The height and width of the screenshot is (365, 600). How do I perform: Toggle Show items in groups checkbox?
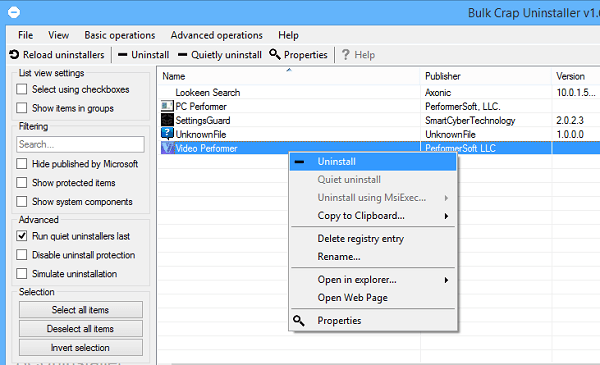pos(22,108)
